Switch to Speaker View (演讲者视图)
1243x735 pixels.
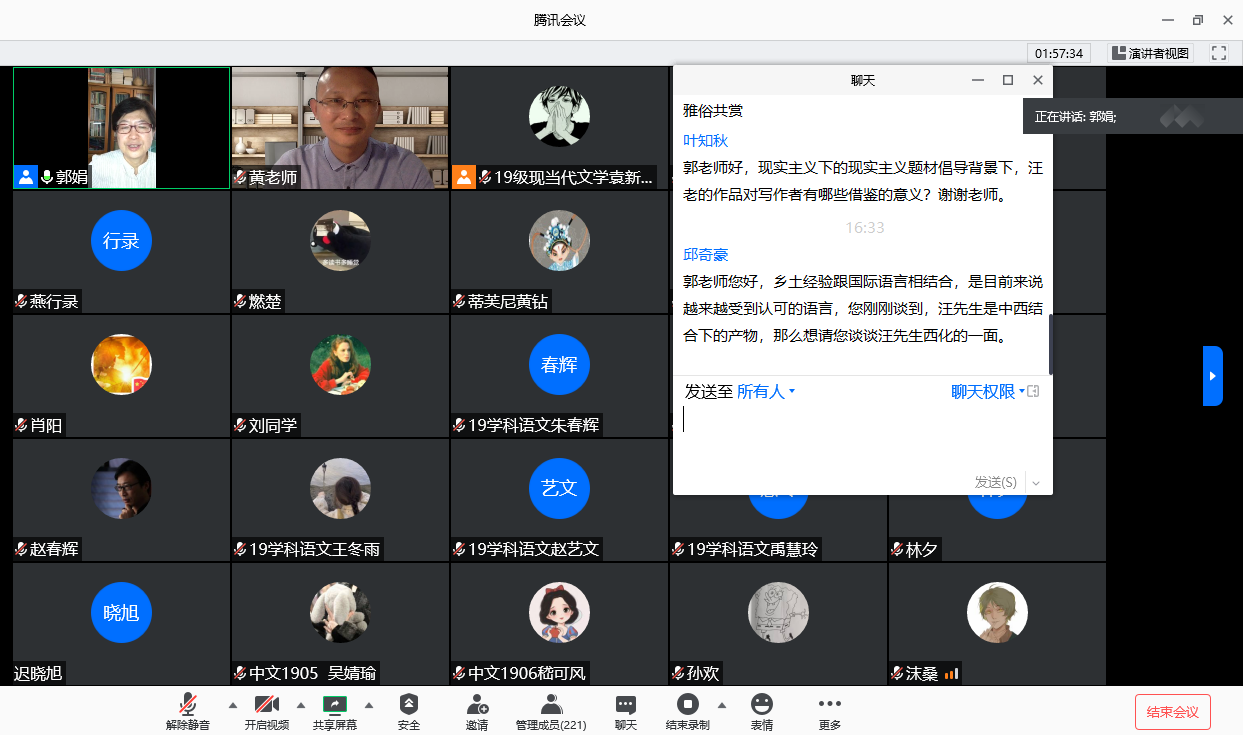(x=1151, y=53)
